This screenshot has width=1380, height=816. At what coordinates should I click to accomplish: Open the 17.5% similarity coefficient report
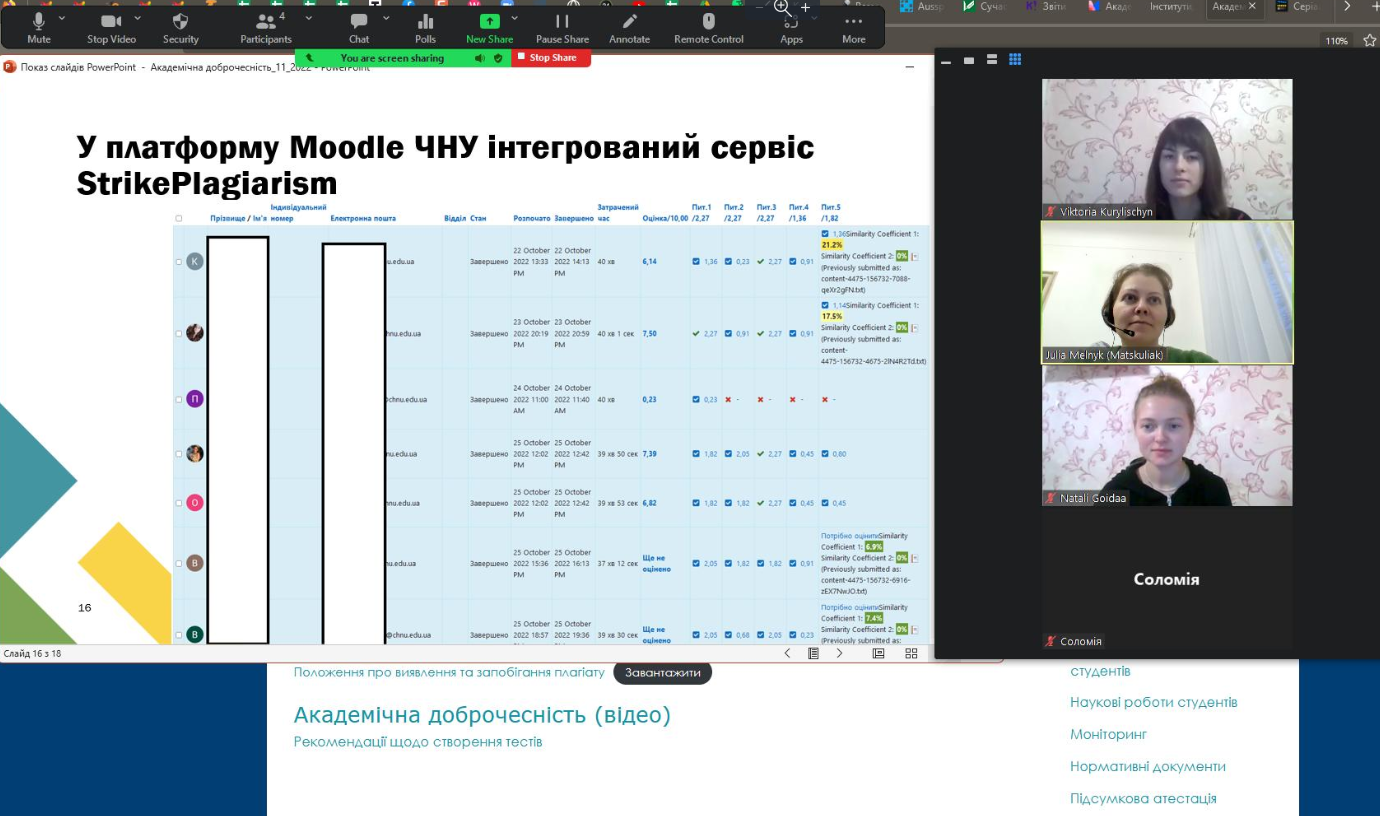click(x=832, y=316)
